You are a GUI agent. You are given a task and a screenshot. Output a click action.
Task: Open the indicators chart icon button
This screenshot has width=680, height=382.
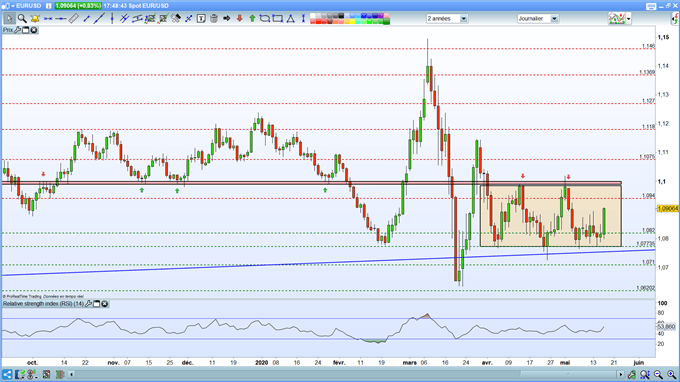tap(617, 18)
